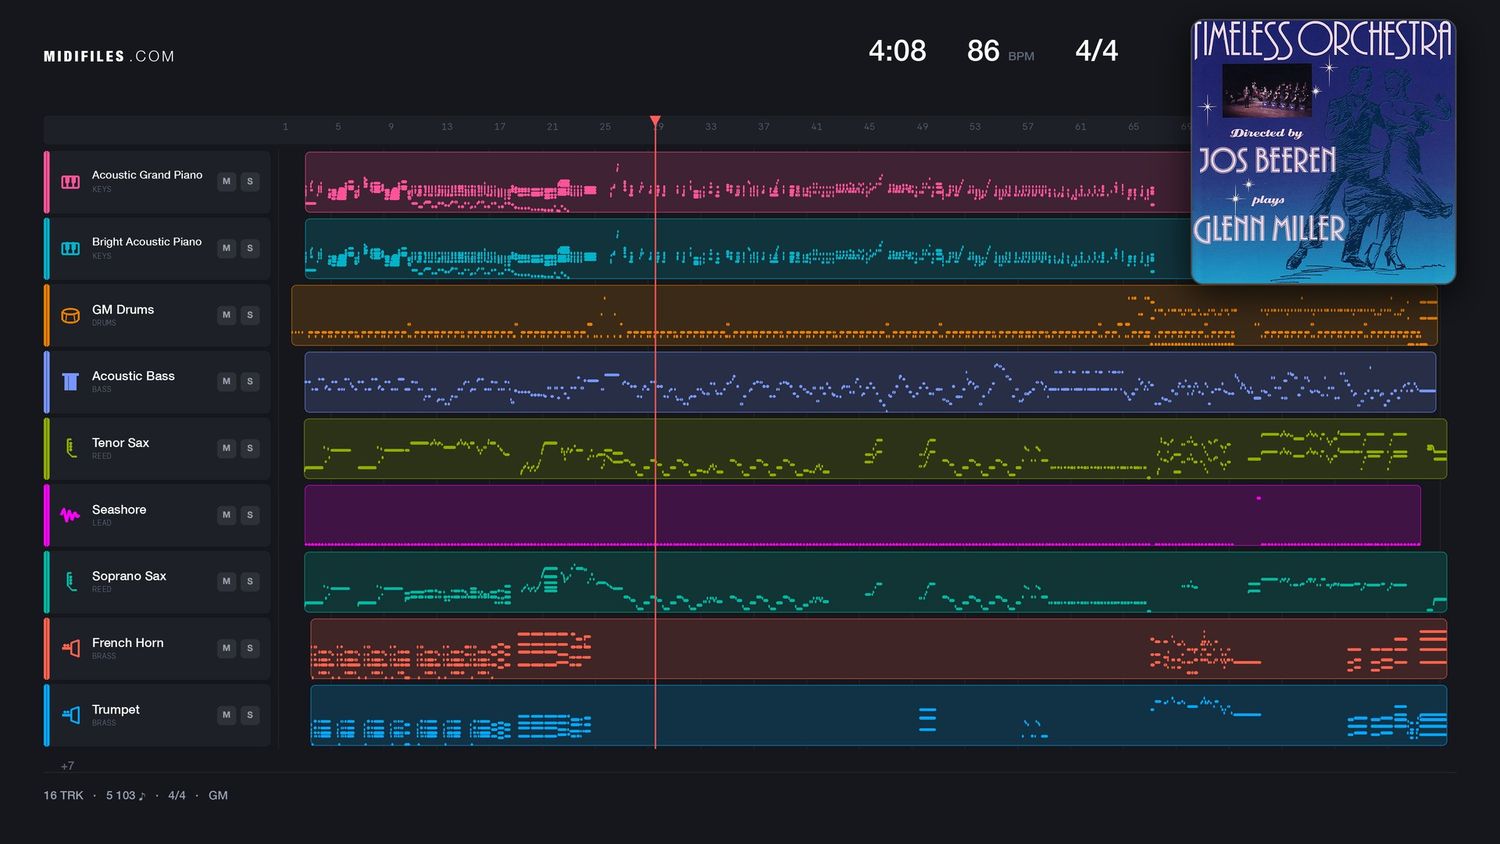Open the Timeless Orchestra album cover
This screenshot has height=844, width=1500.
pos(1323,151)
